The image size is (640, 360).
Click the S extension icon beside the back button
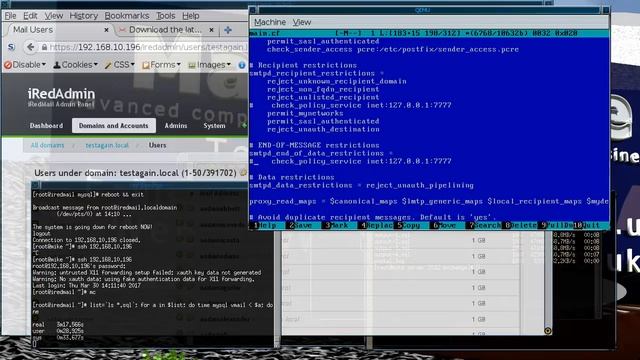click(11, 47)
